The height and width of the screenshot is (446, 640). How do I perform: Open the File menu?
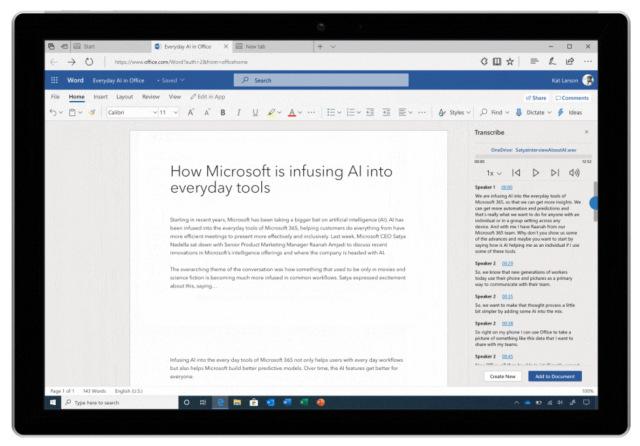[55, 97]
